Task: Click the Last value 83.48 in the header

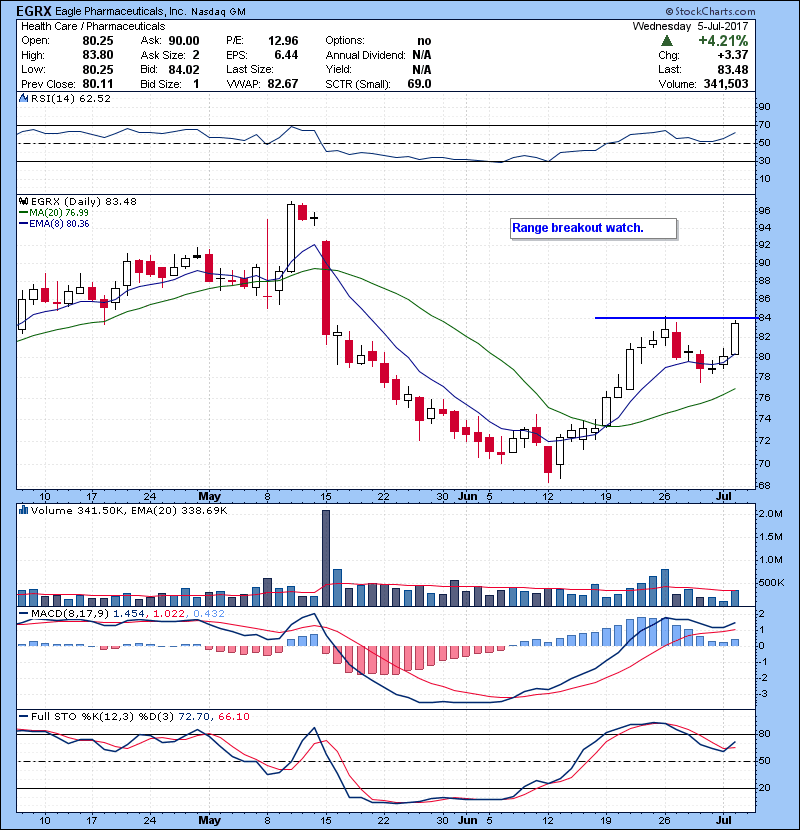Action: coord(733,69)
